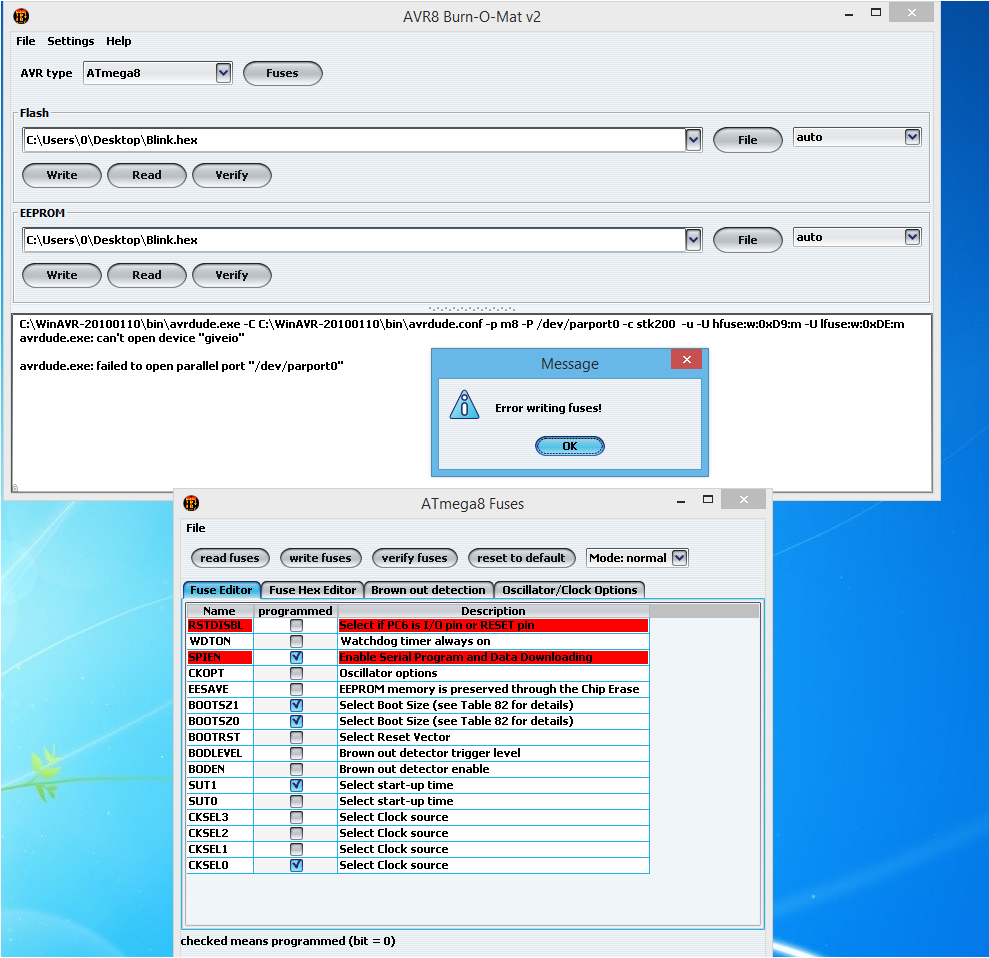
Task: Check the SUT0 fuse checkbox
Action: point(296,801)
